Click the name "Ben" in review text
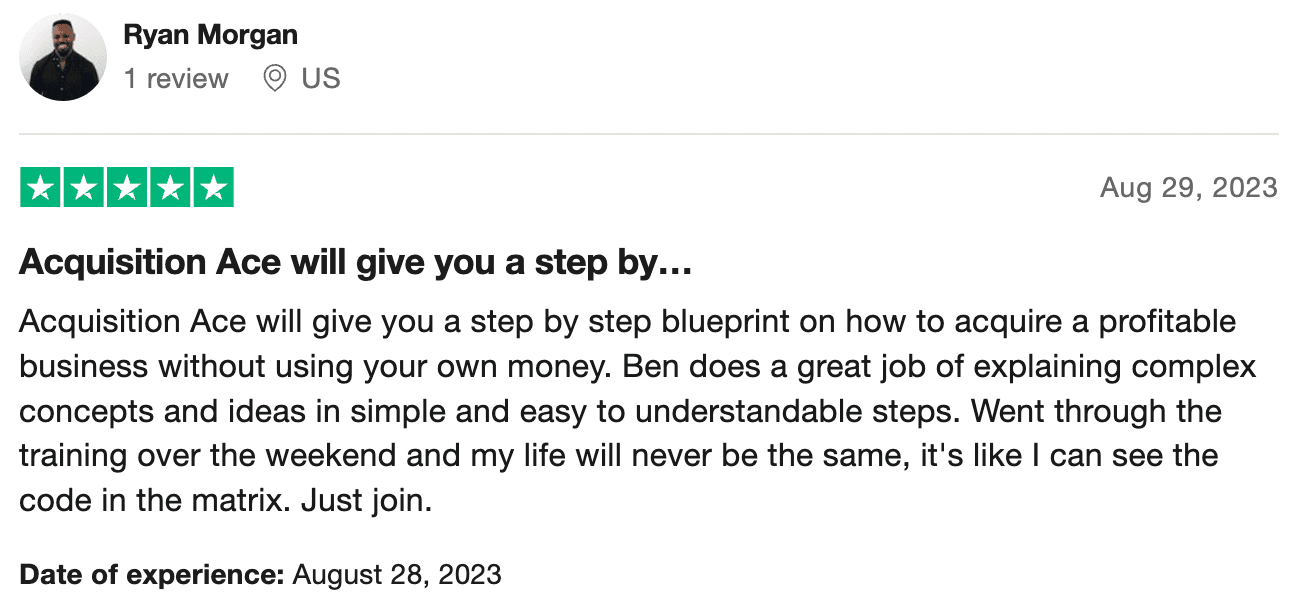This screenshot has width=1290, height=598. click(x=646, y=366)
